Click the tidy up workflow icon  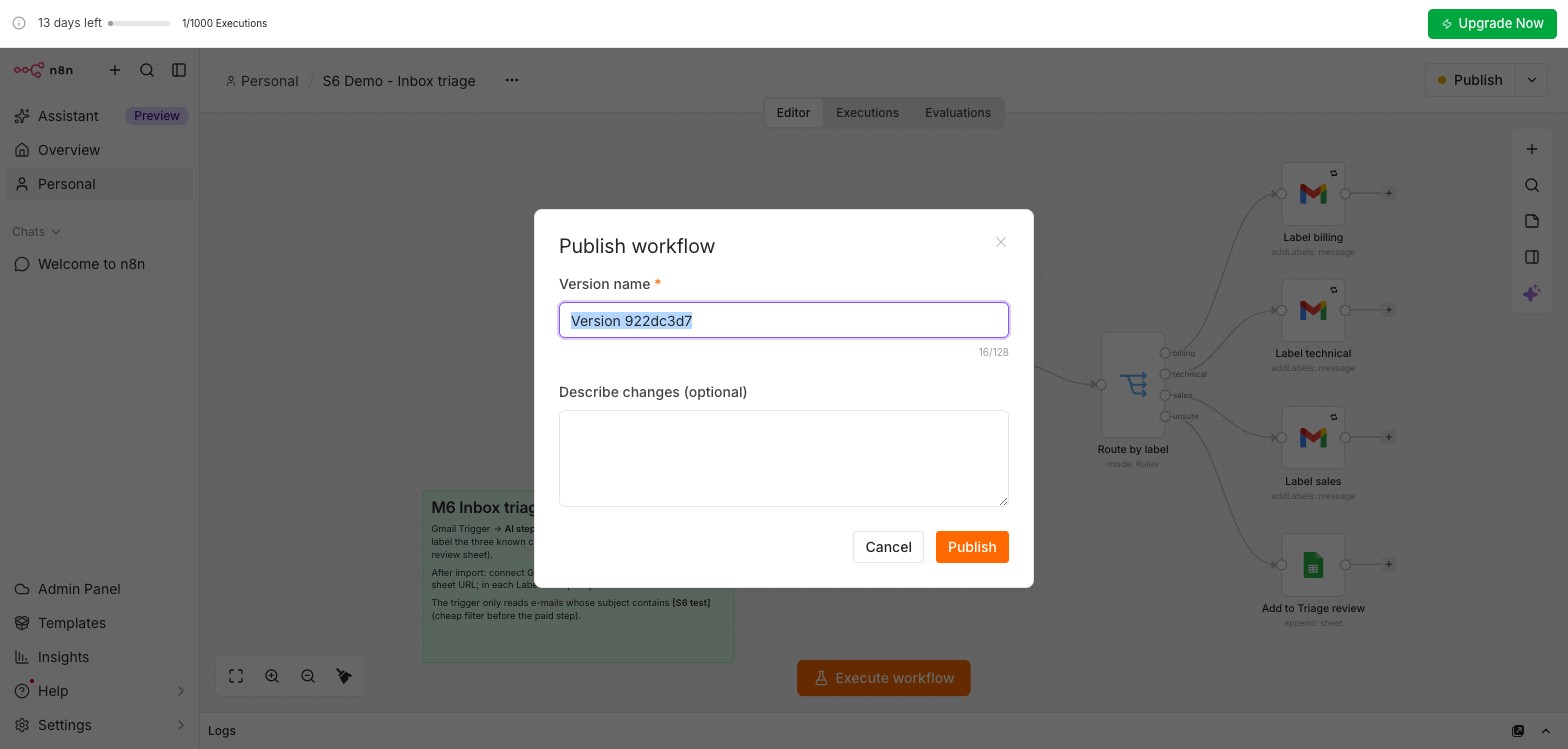point(344,676)
